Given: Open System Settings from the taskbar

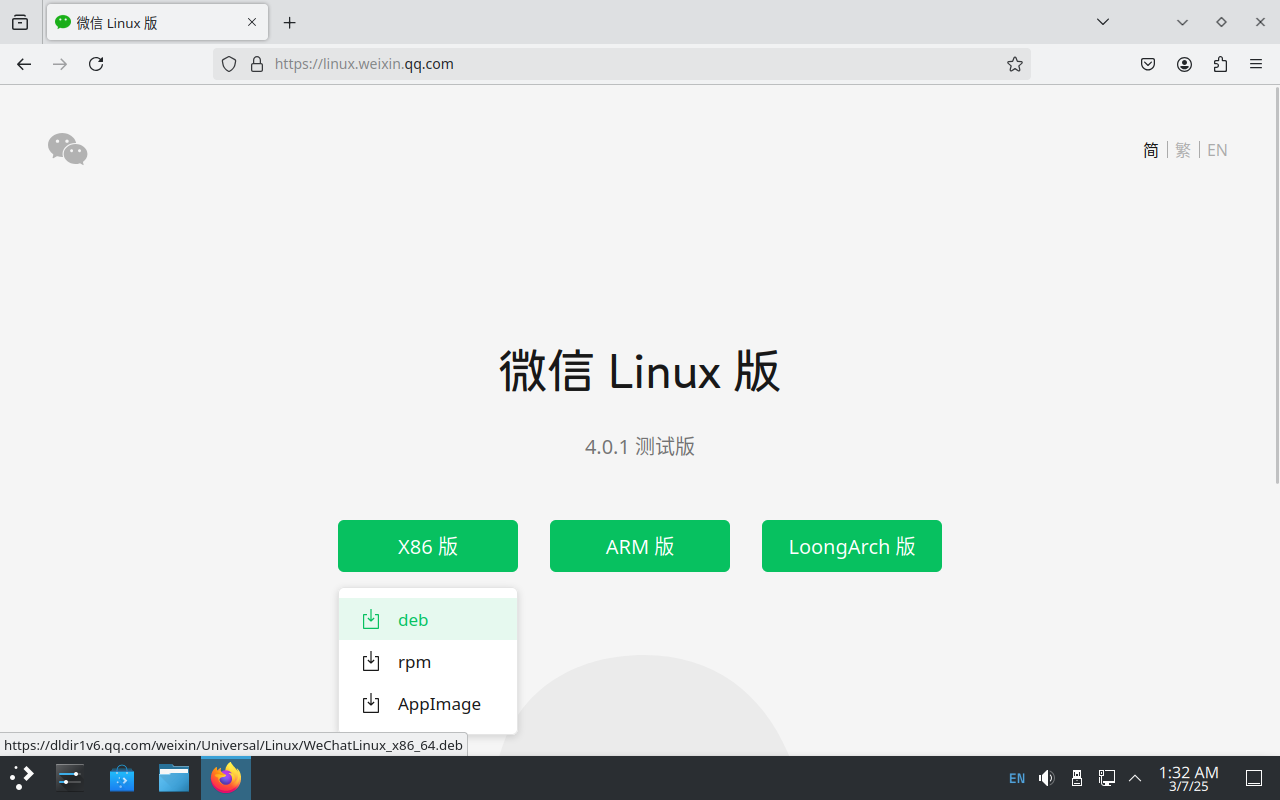Looking at the screenshot, I should [x=70, y=778].
